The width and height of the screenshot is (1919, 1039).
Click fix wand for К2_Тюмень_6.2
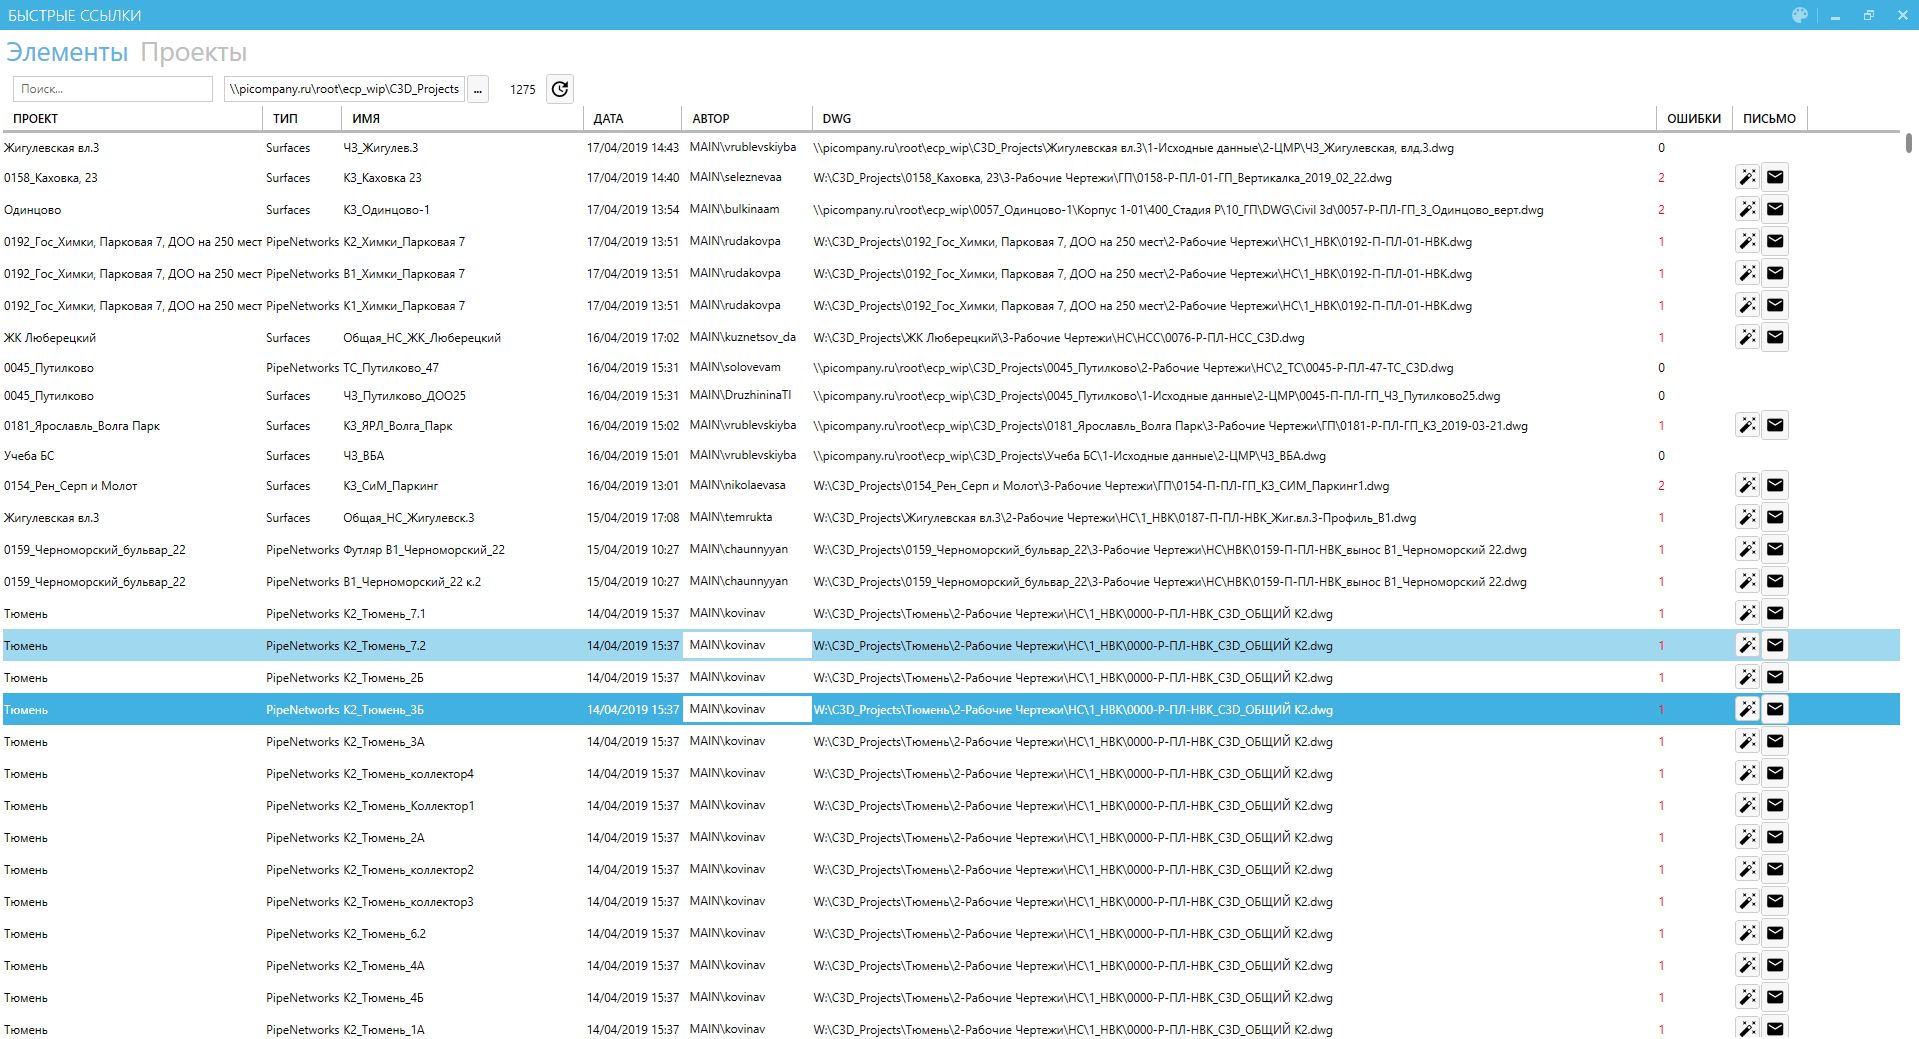tap(1747, 933)
